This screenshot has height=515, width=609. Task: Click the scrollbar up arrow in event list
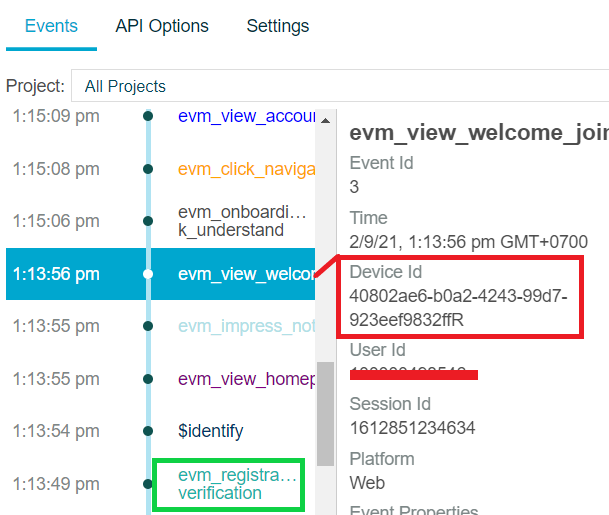point(325,121)
